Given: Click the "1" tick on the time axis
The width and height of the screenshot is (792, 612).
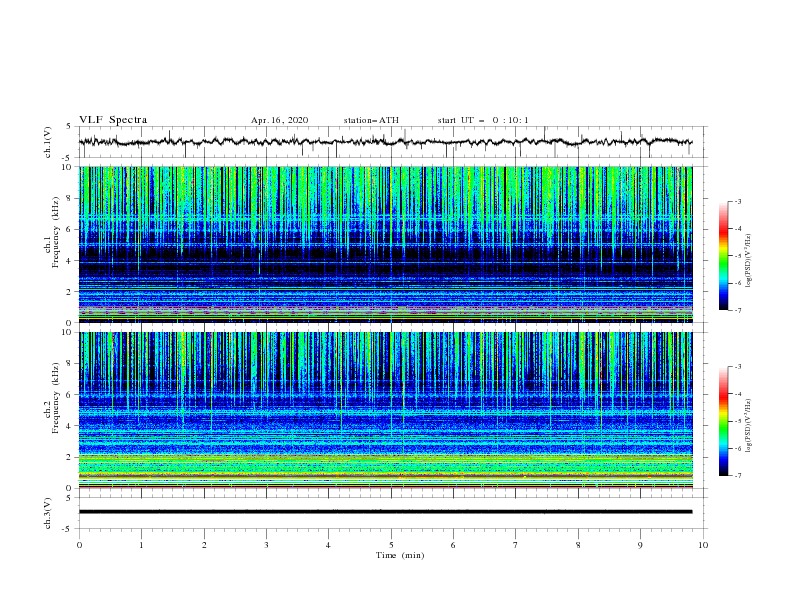Looking at the screenshot, I should 141,545.
